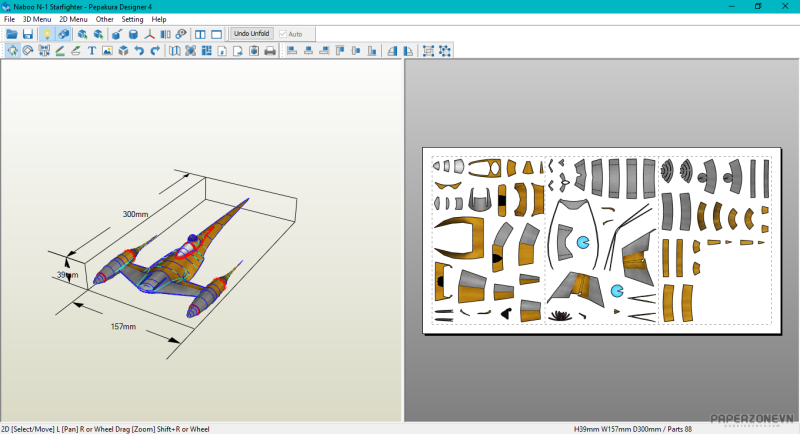Open the File menu

point(9,19)
